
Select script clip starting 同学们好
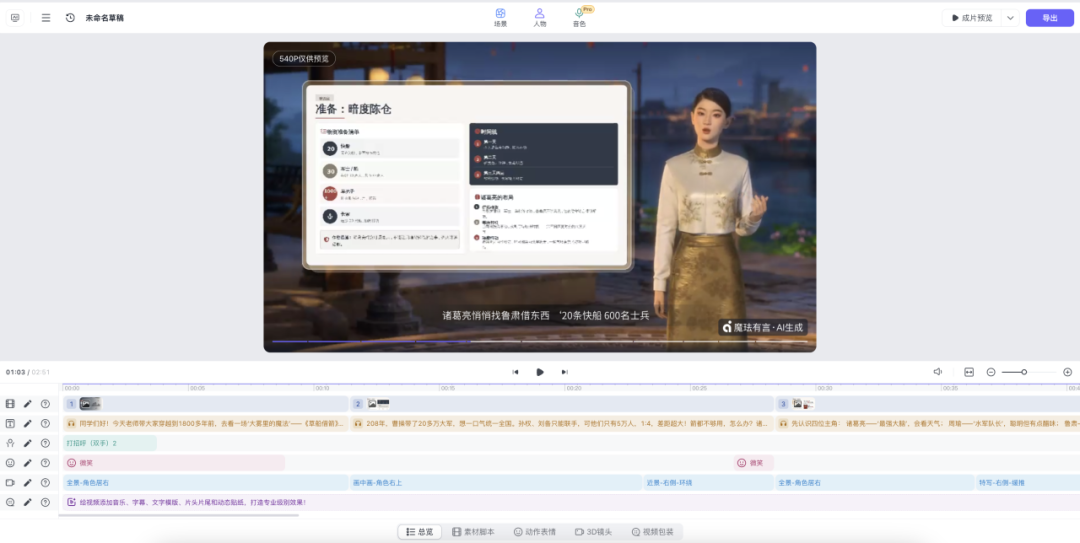pos(205,424)
